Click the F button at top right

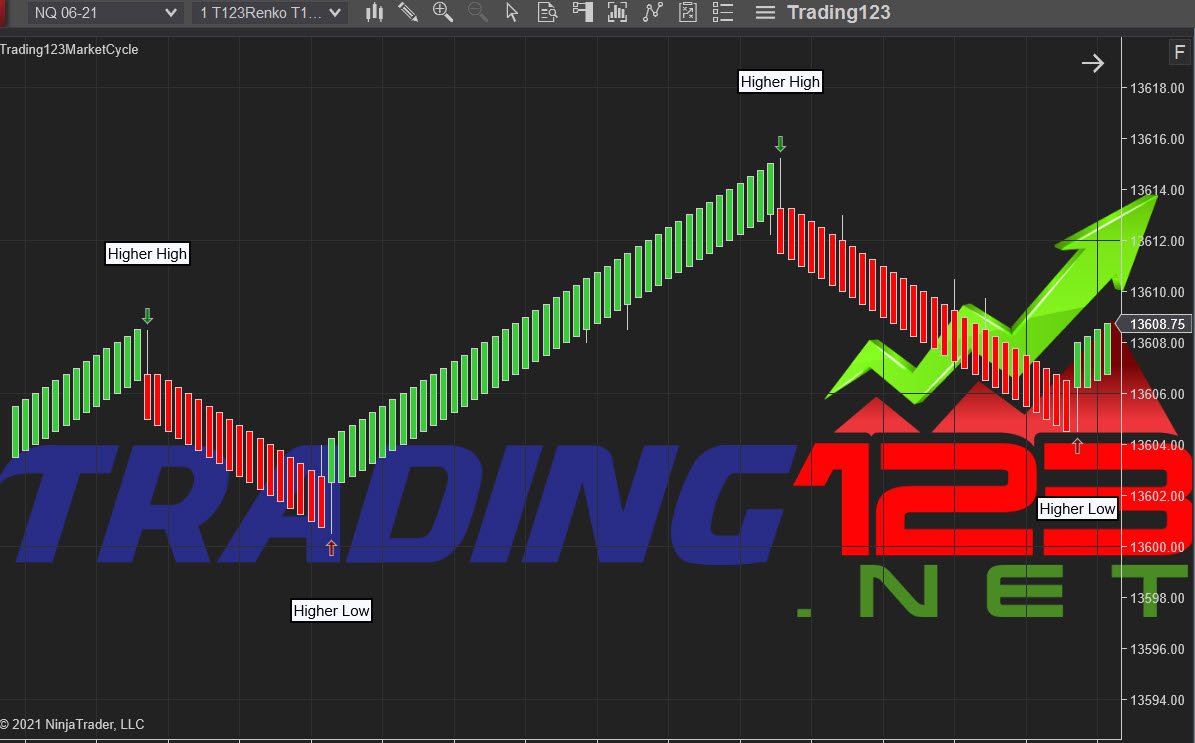coord(1179,53)
